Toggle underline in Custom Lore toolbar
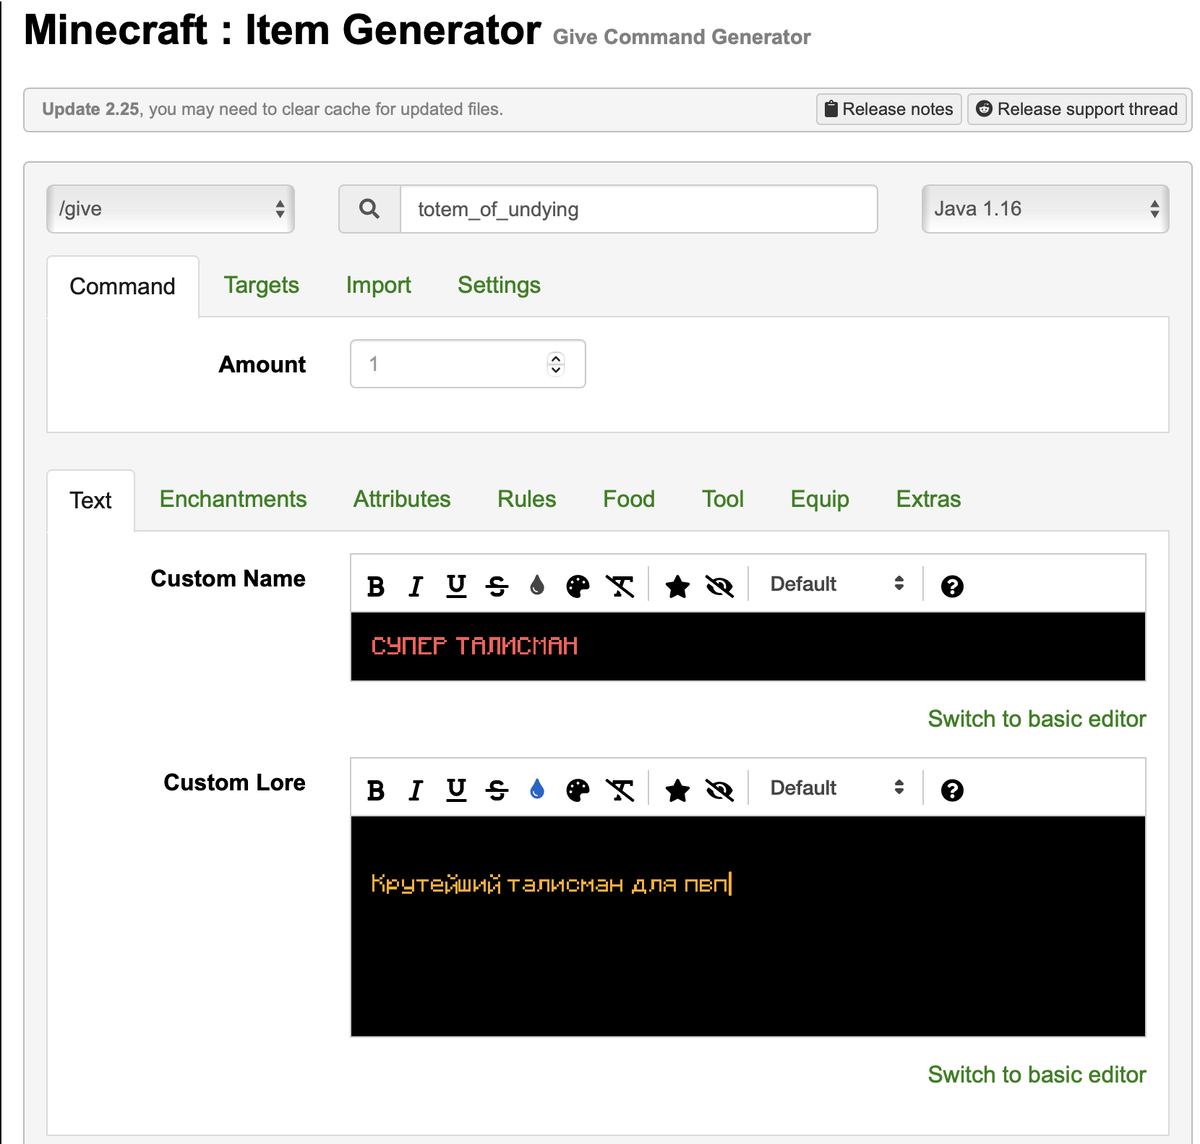 point(456,790)
